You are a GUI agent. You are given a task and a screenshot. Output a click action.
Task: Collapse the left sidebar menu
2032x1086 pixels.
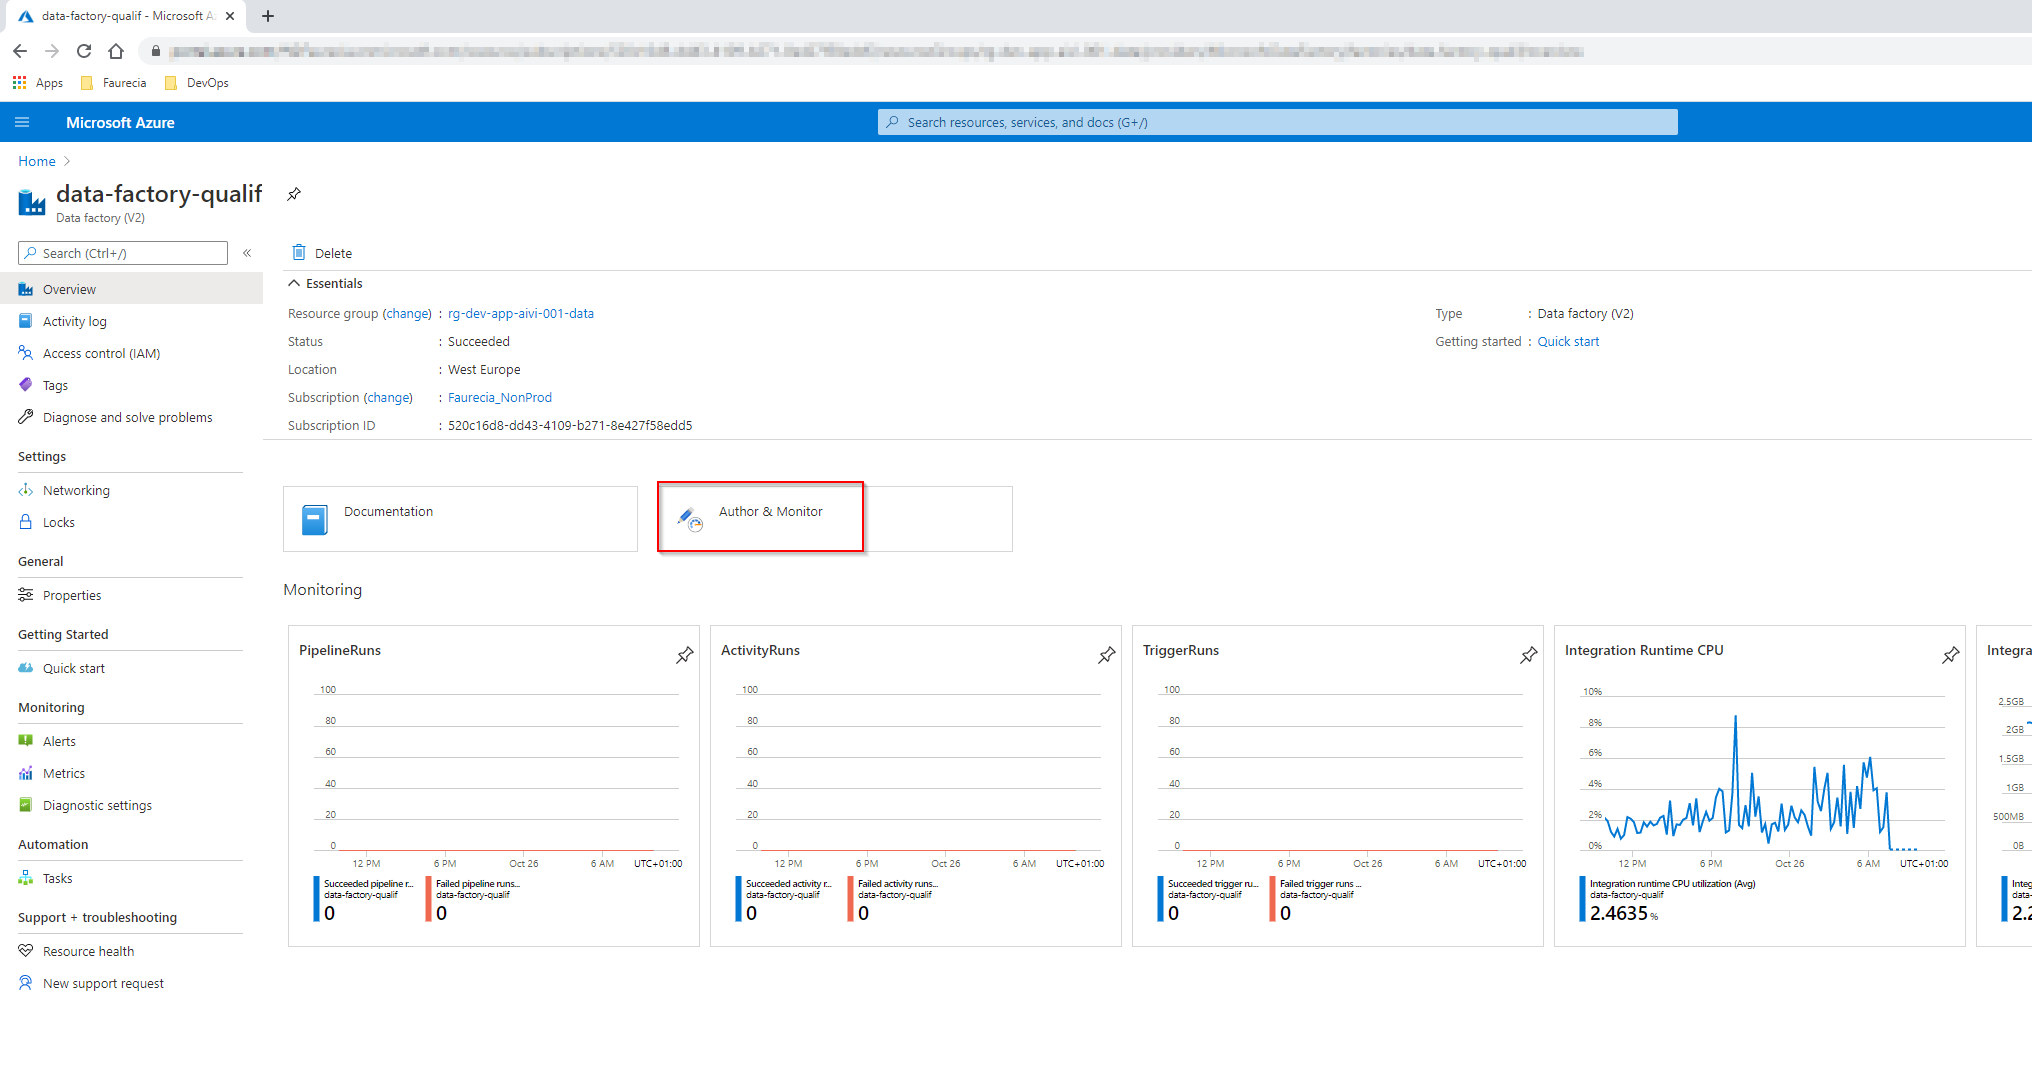coord(247,253)
